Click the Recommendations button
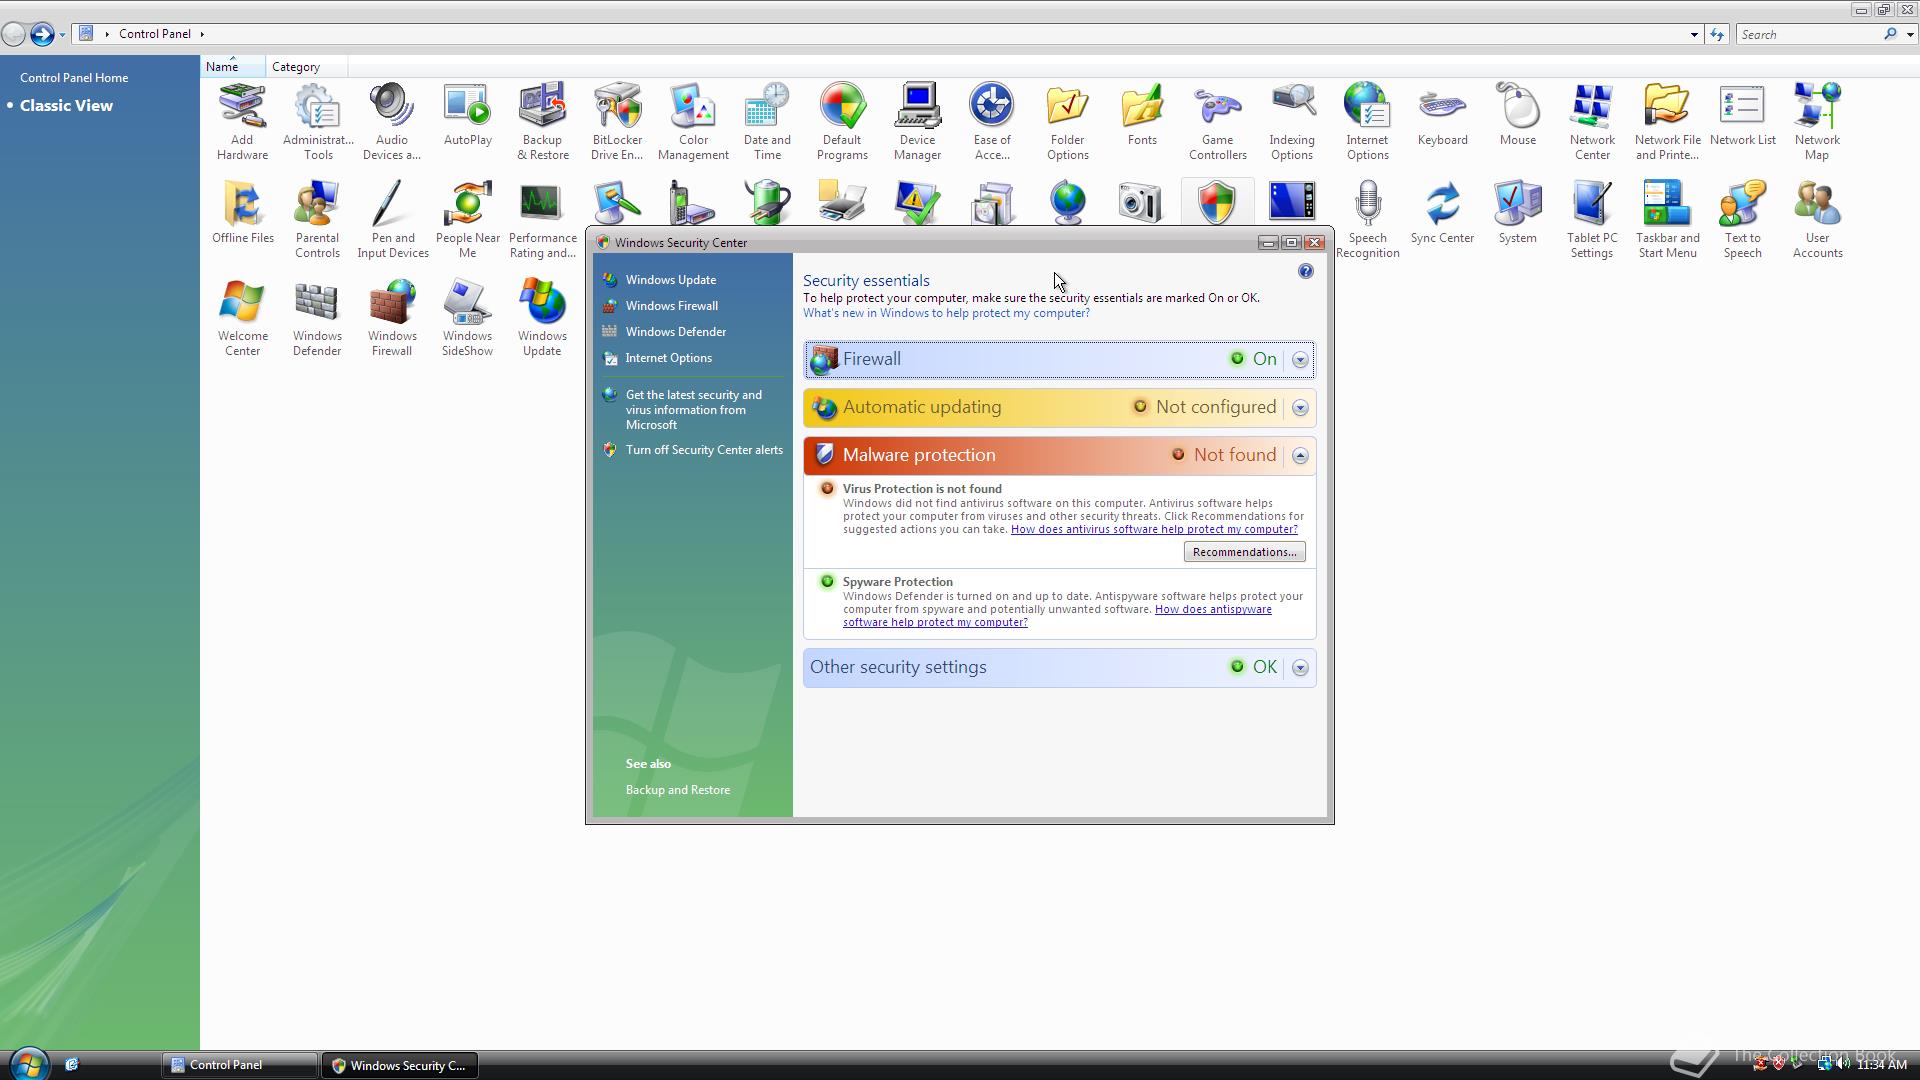 point(1244,552)
